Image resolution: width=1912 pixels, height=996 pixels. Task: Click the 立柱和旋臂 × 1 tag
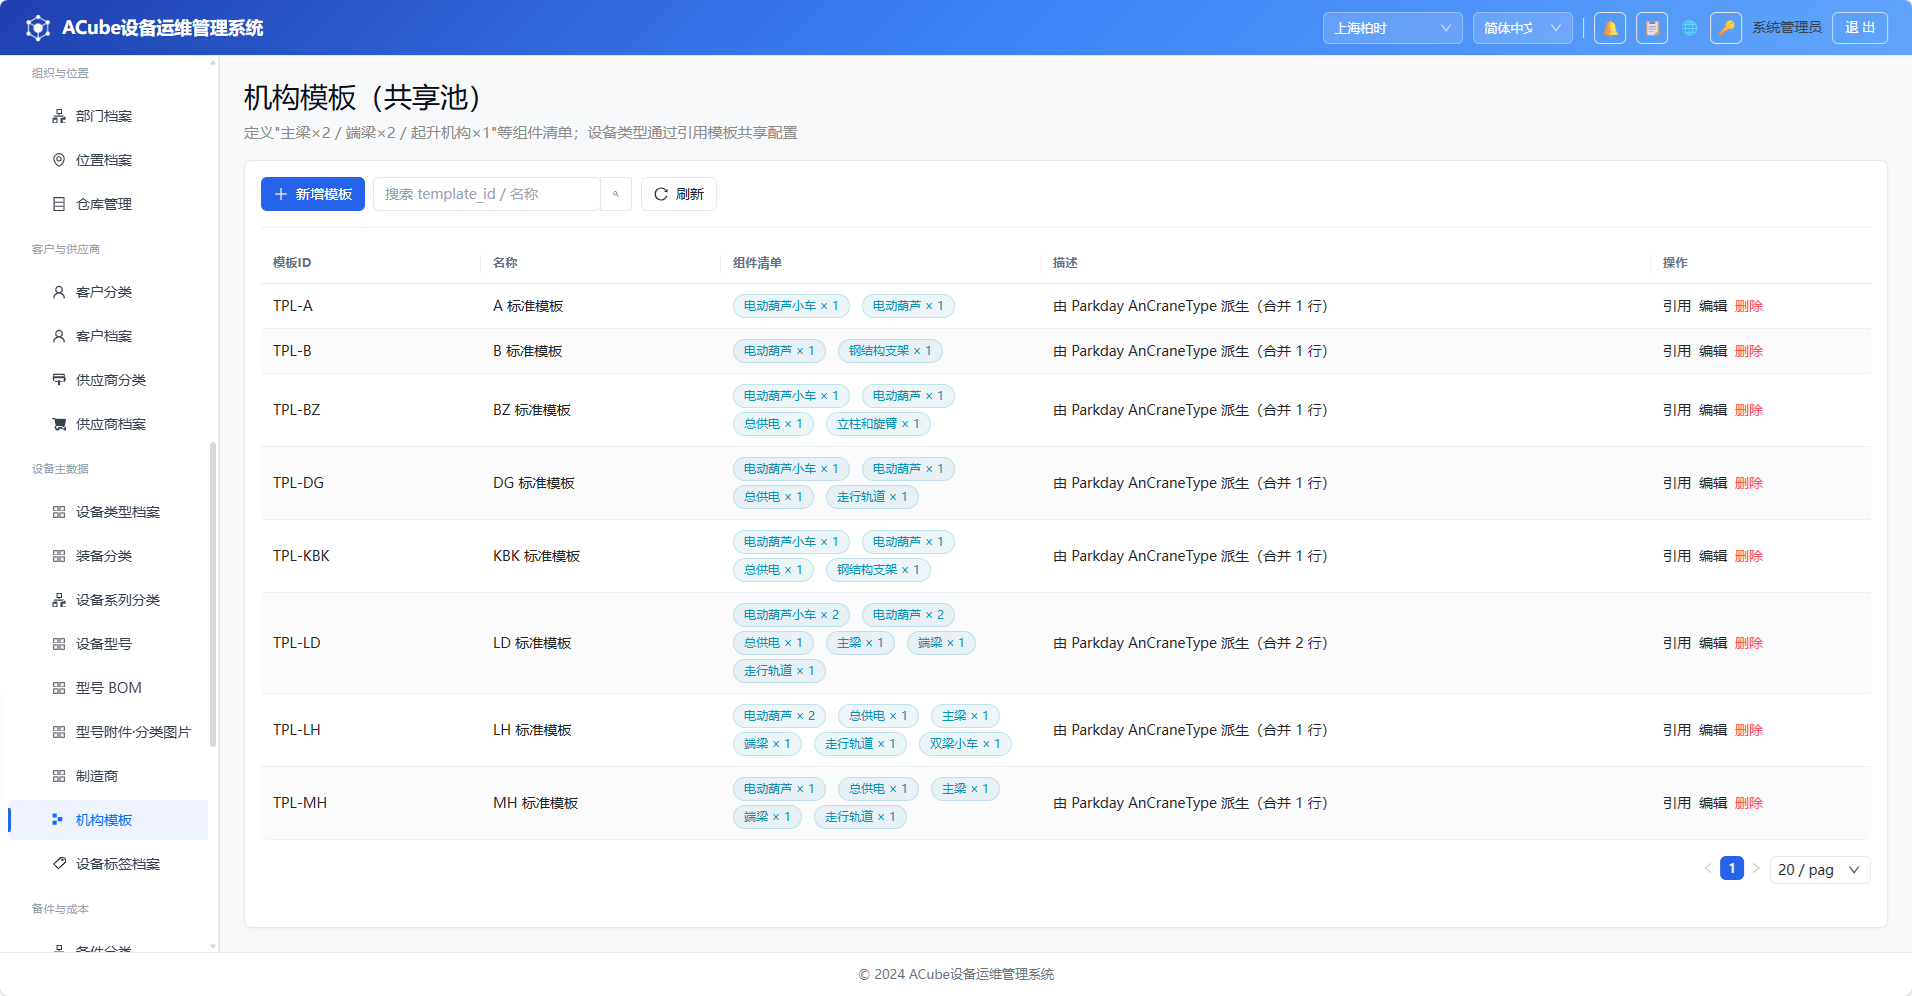pos(878,424)
